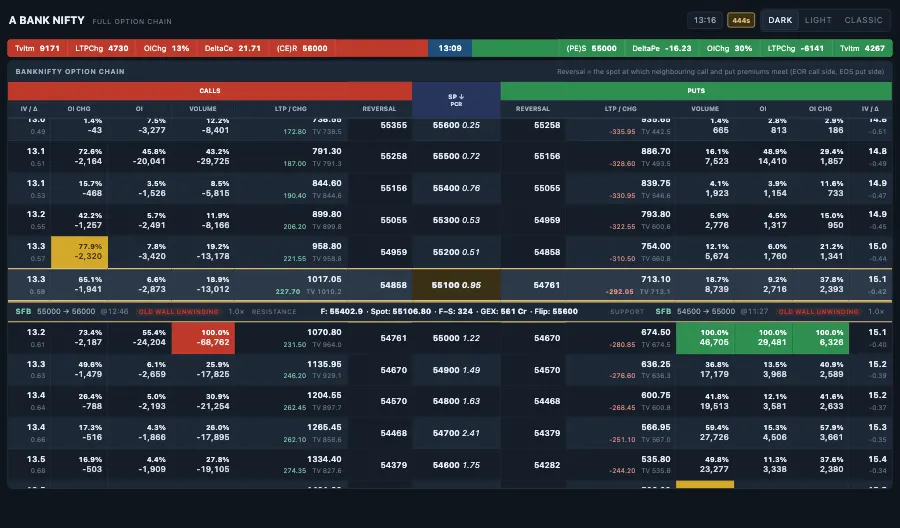Click the red 100.0% -68,762 volume cell
Viewport: 900px width, 528px height.
[x=203, y=338]
